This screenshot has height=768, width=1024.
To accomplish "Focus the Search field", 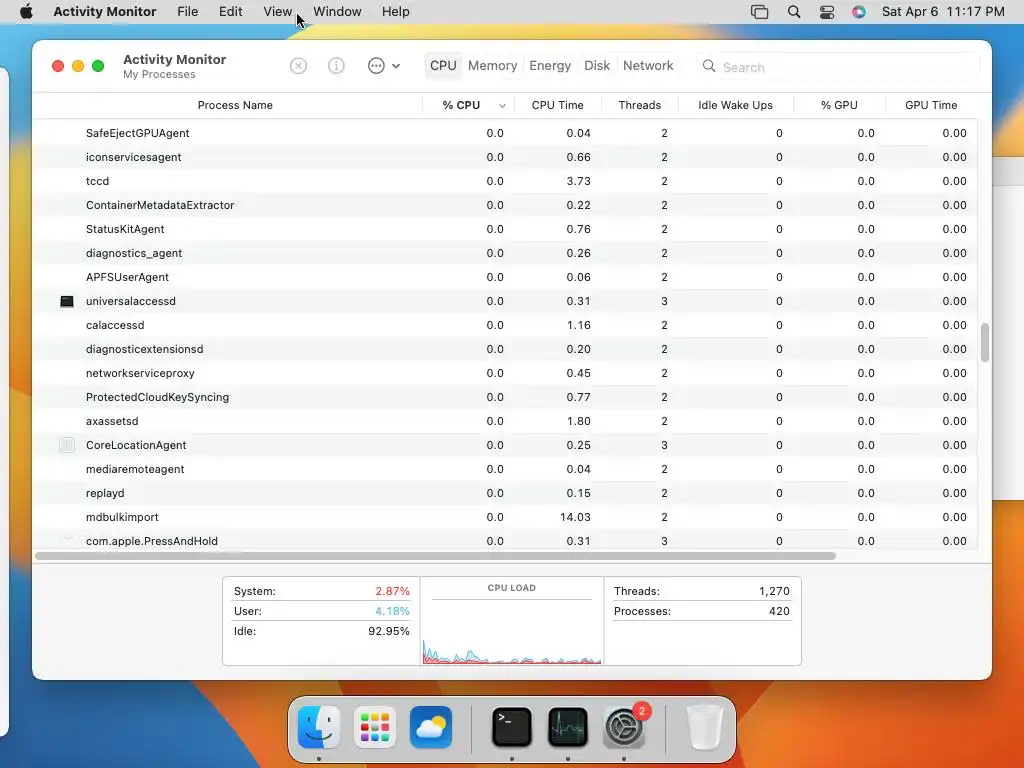I will click(x=839, y=67).
